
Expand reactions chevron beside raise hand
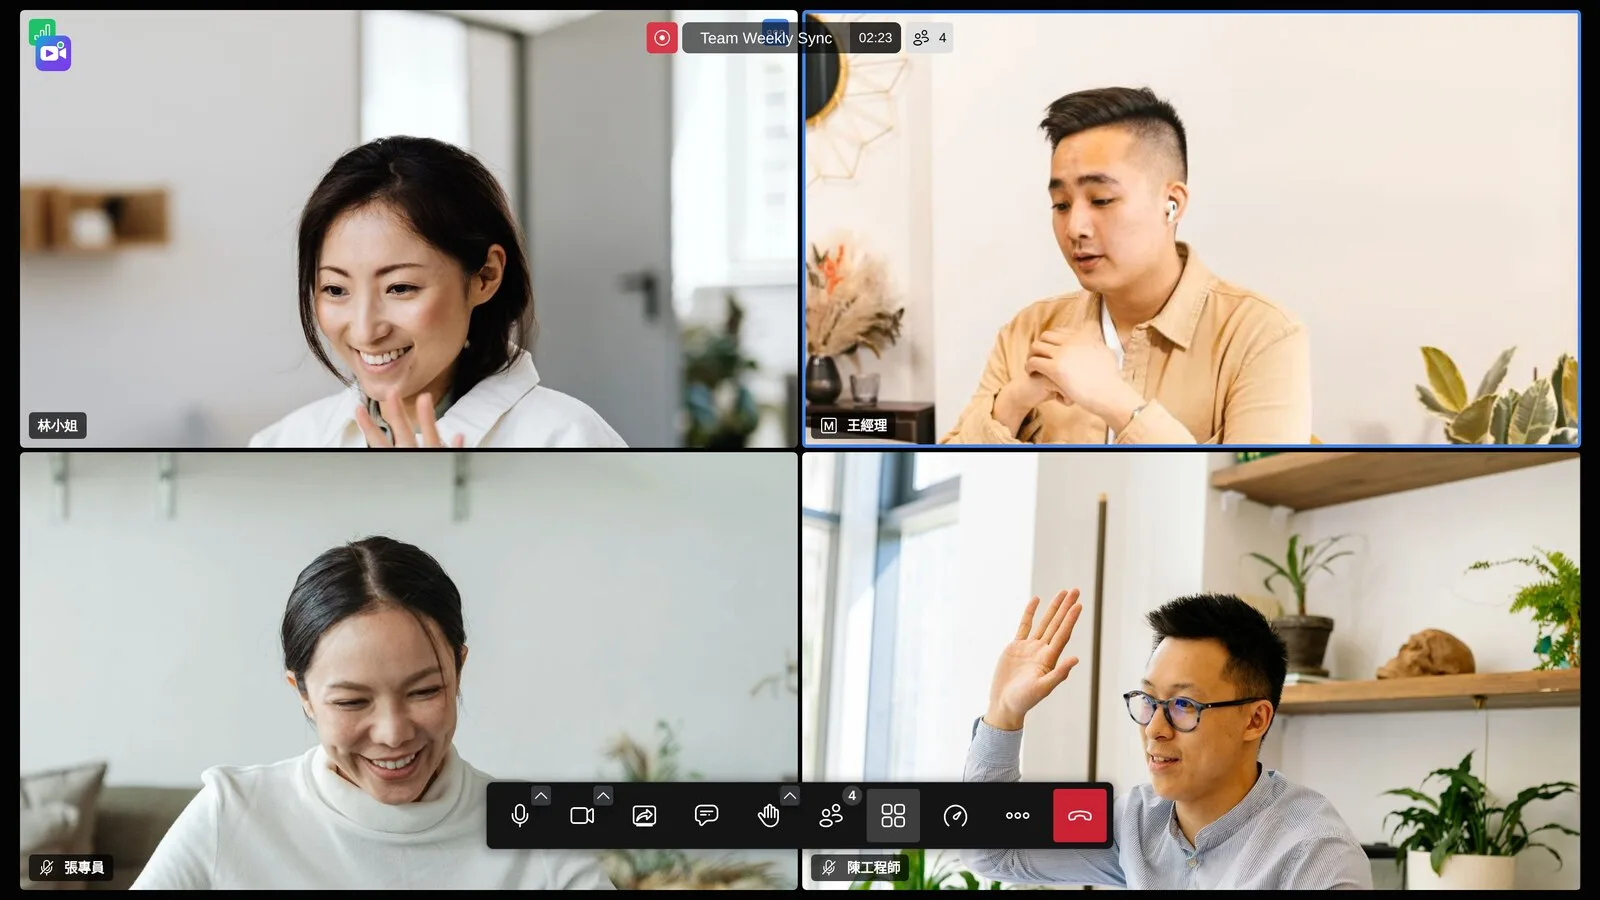[x=790, y=796]
